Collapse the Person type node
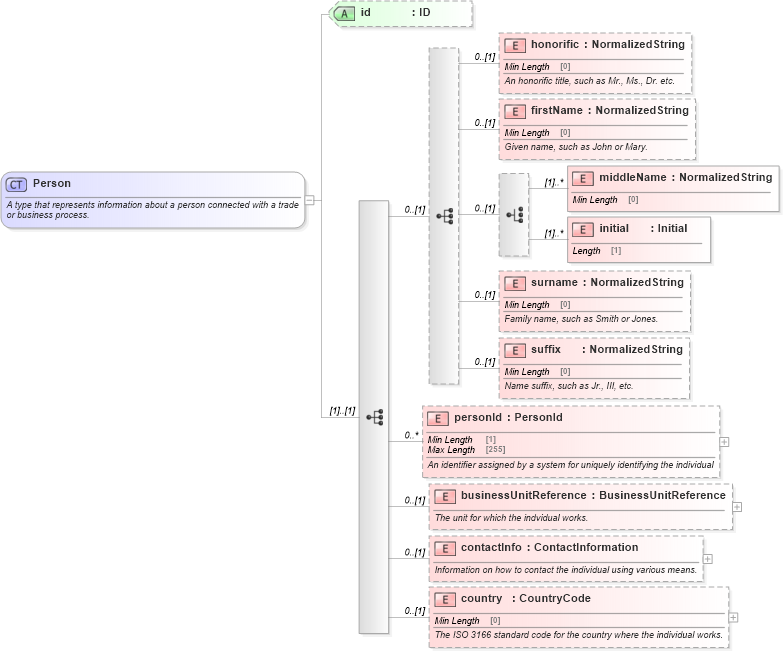784x653 pixels. 310,200
